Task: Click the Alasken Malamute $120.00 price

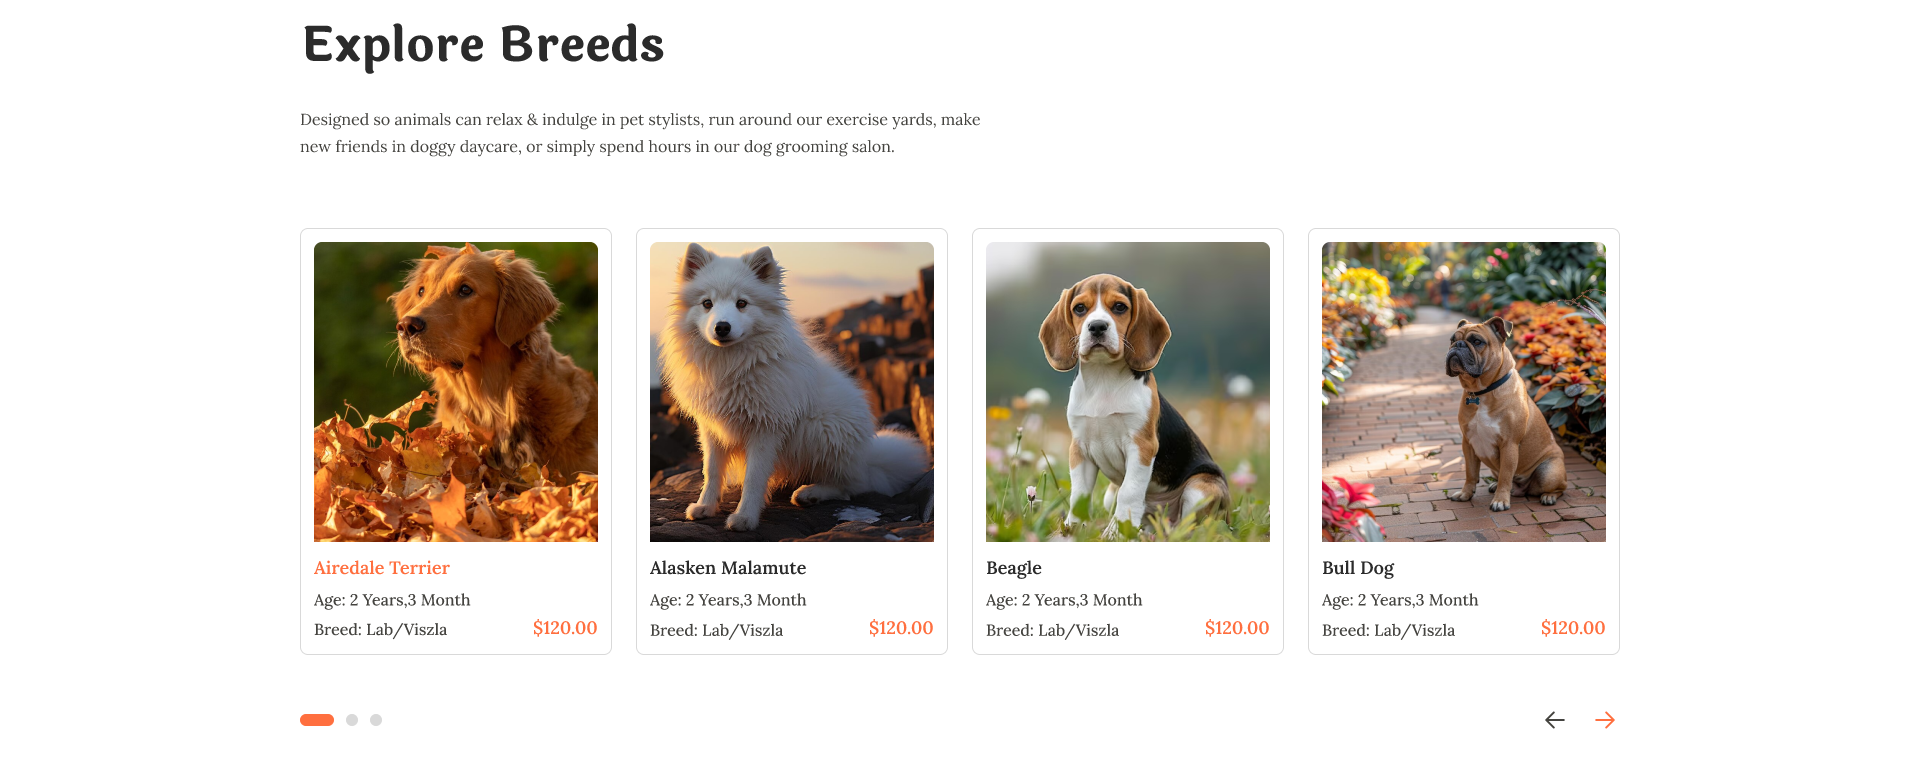Action: (x=901, y=628)
